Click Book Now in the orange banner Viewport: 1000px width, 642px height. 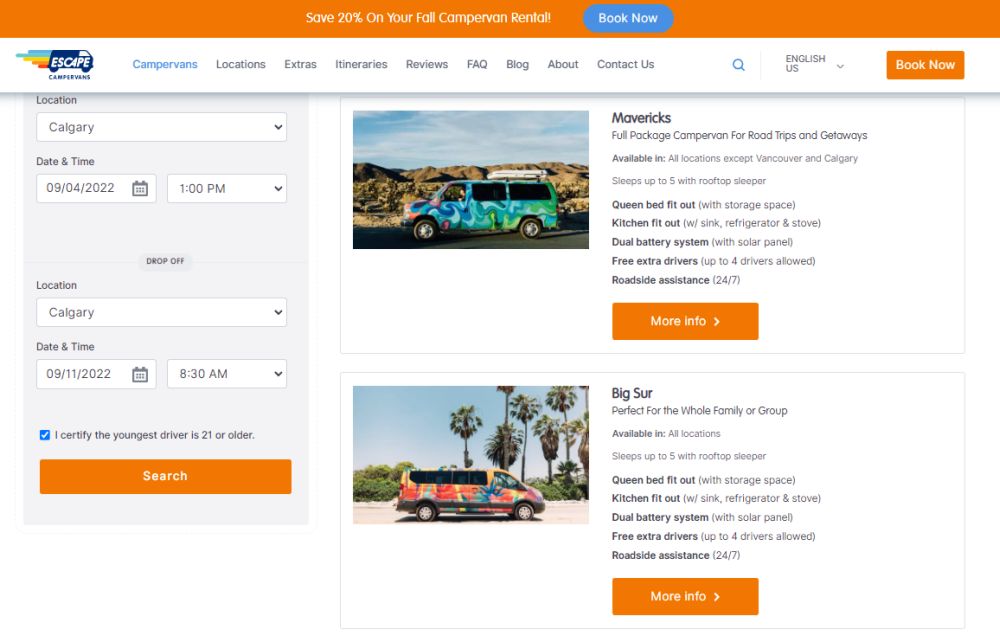pos(628,18)
